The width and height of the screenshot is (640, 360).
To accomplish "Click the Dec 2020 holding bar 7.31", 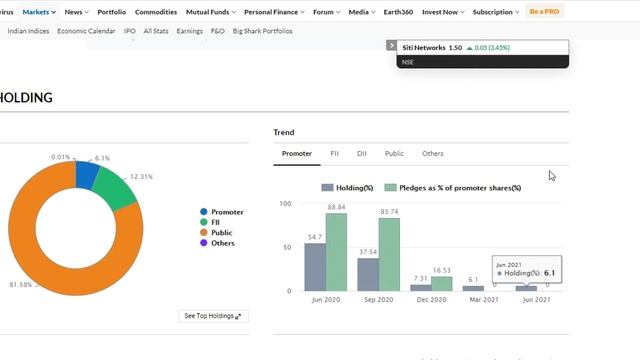I will (x=421, y=288).
